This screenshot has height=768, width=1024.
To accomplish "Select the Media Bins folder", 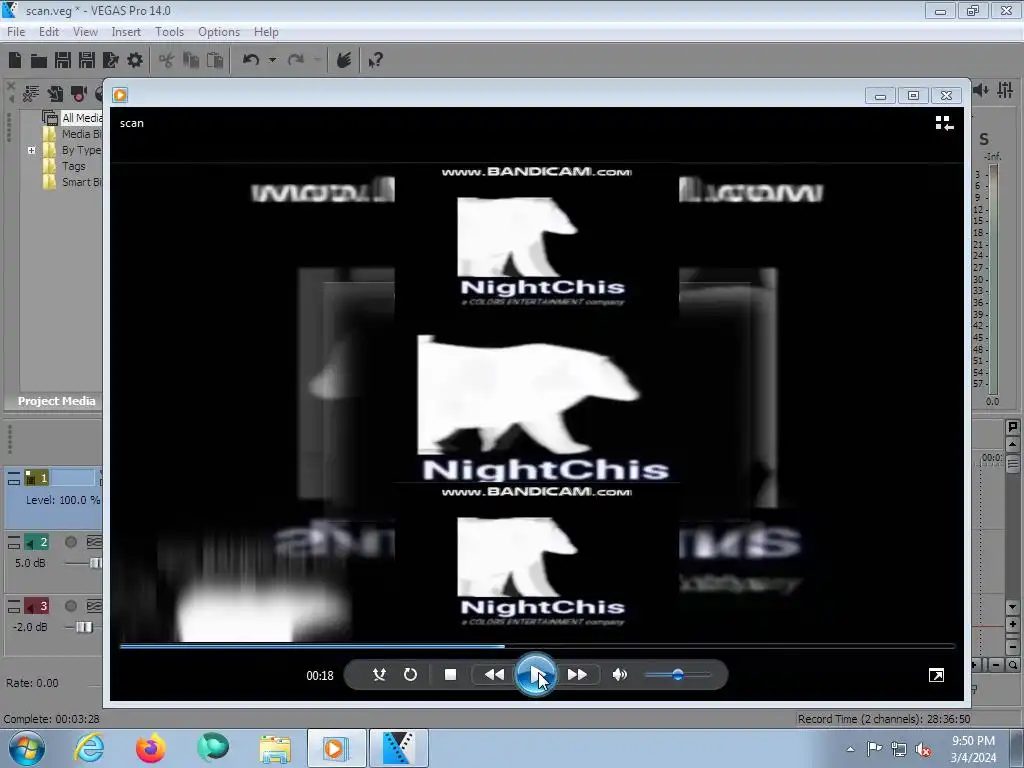I will click(x=82, y=134).
